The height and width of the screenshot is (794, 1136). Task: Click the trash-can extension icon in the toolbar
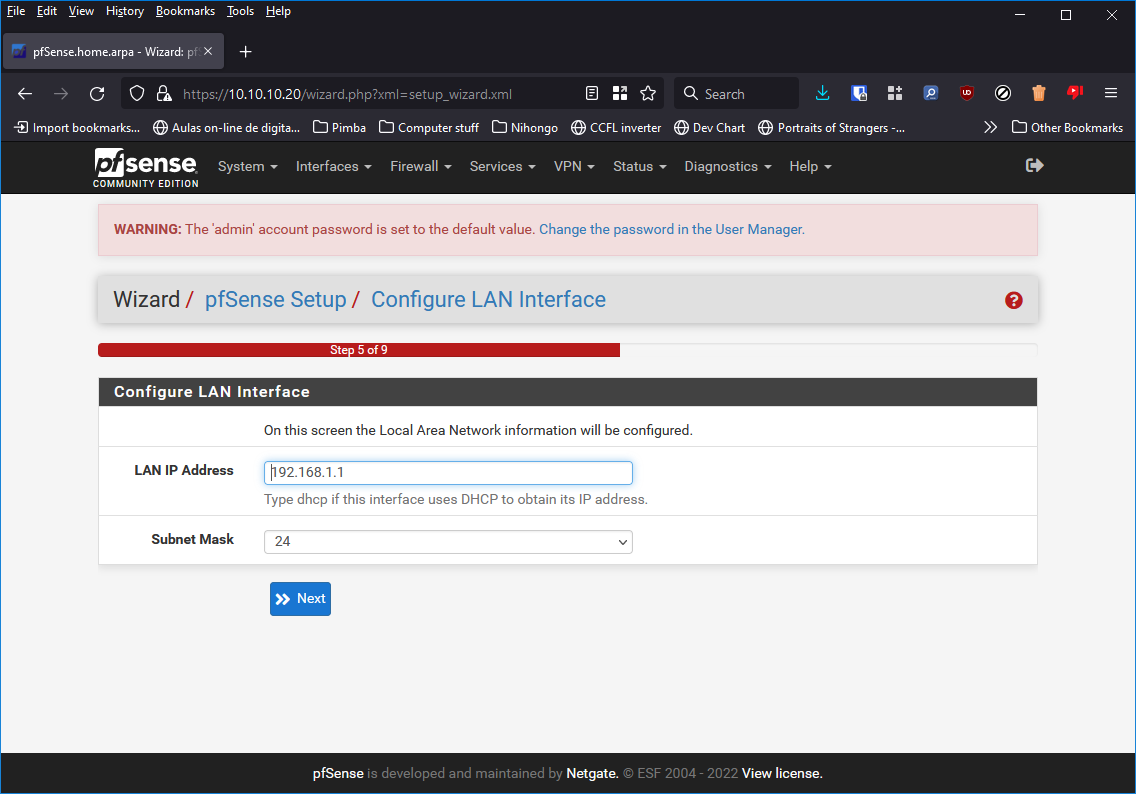pyautogui.click(x=1038, y=93)
